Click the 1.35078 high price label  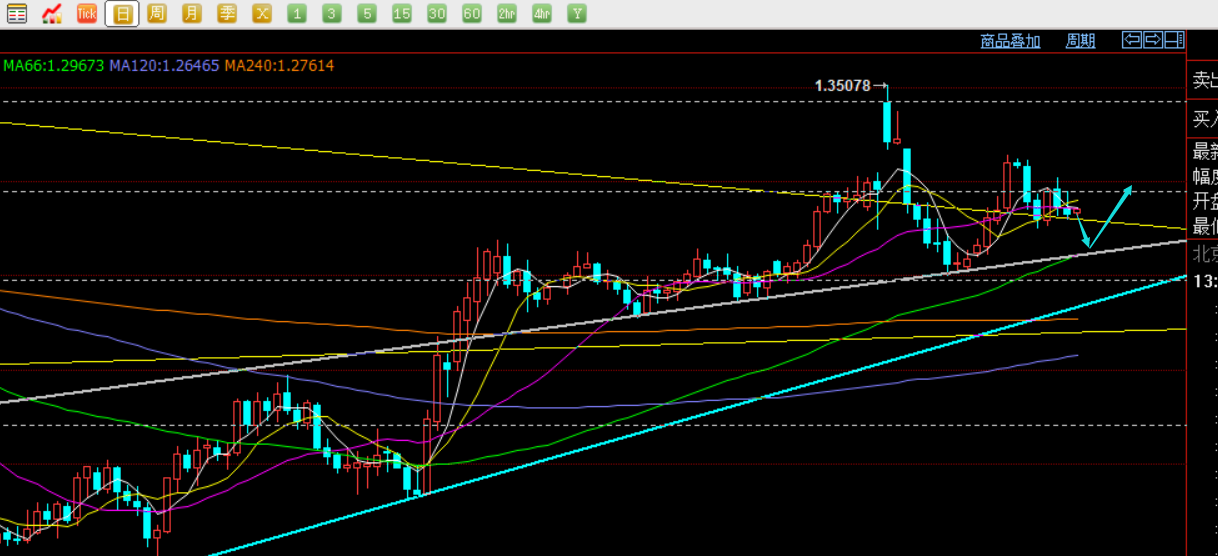843,86
